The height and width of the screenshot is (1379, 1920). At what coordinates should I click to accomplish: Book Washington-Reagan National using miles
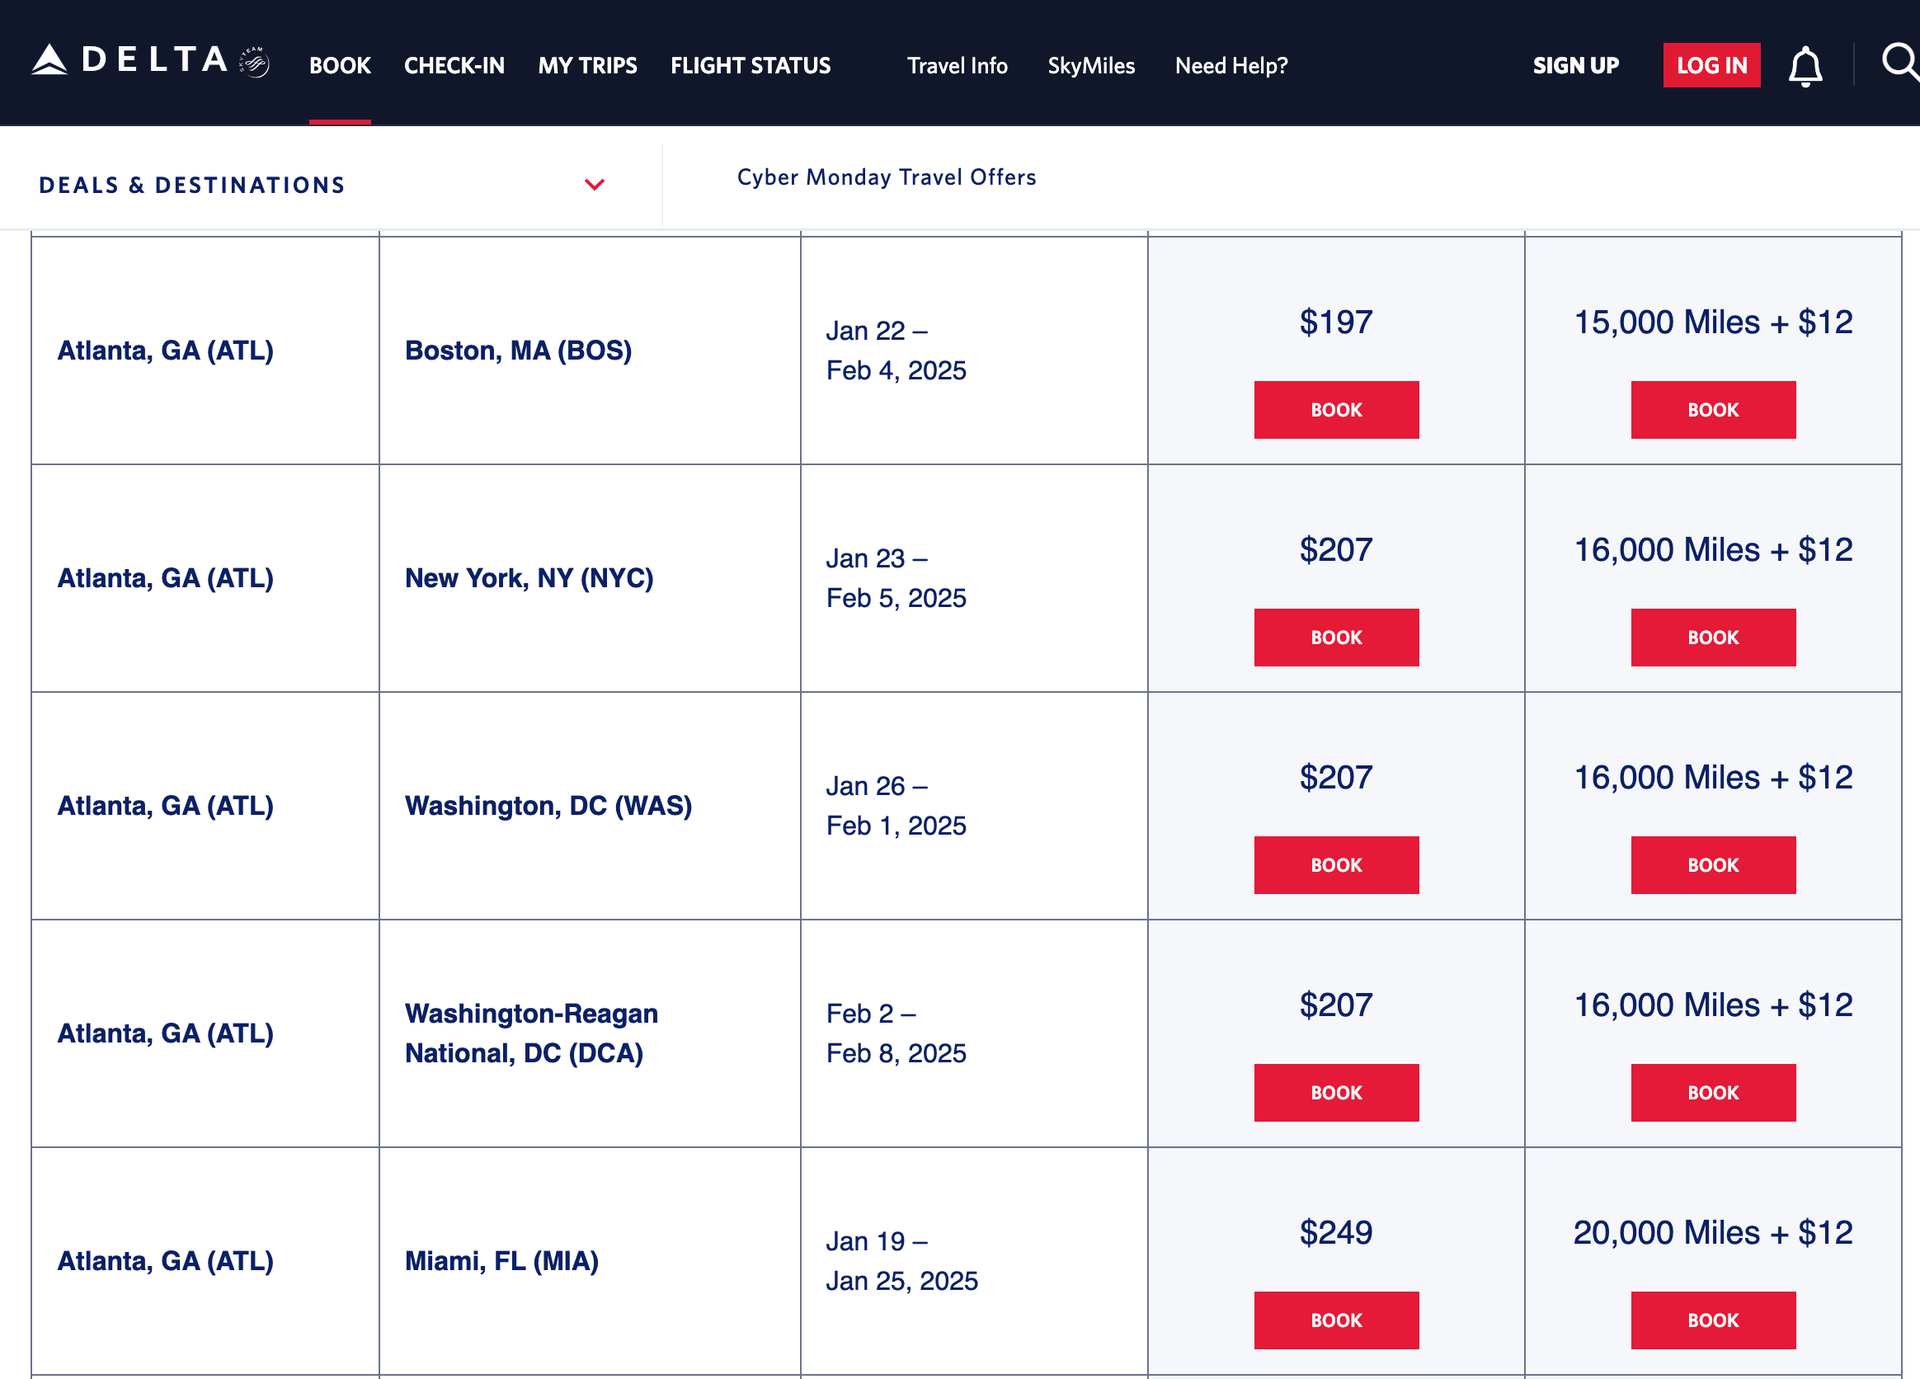[1713, 1093]
